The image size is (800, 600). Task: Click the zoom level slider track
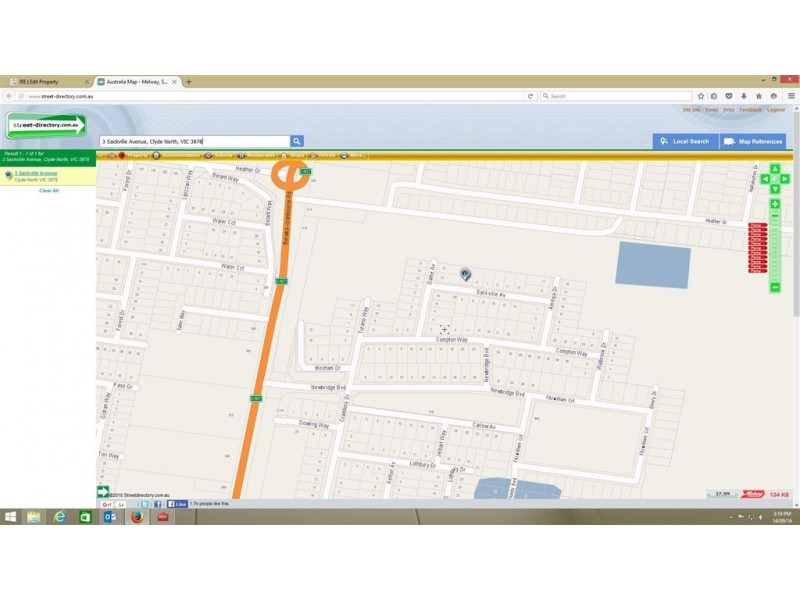point(775,246)
